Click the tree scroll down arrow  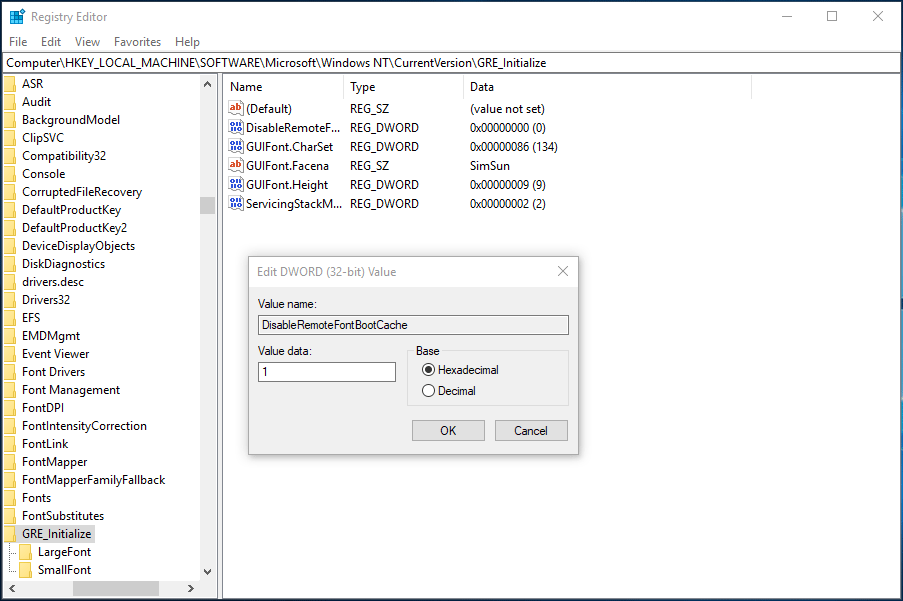click(207, 572)
